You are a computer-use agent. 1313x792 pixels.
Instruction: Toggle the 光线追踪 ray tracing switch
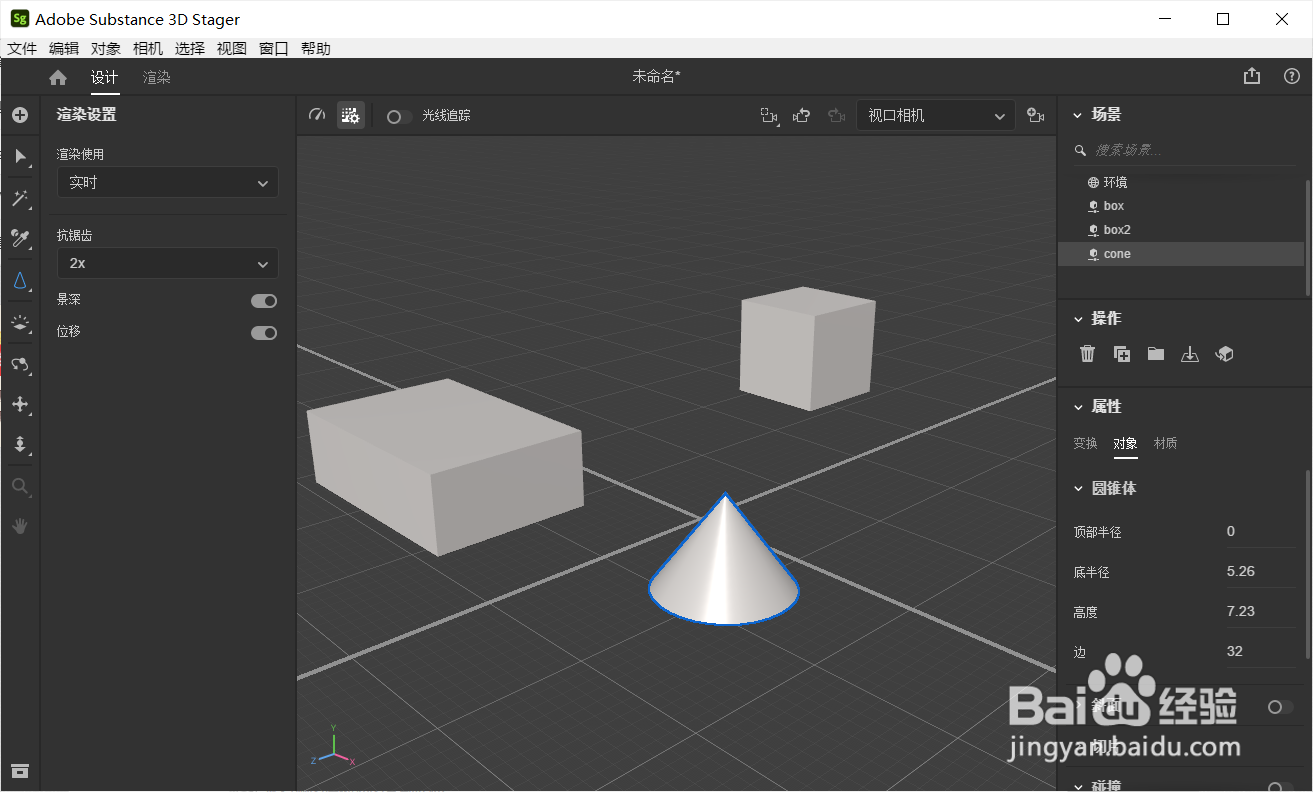click(x=399, y=116)
